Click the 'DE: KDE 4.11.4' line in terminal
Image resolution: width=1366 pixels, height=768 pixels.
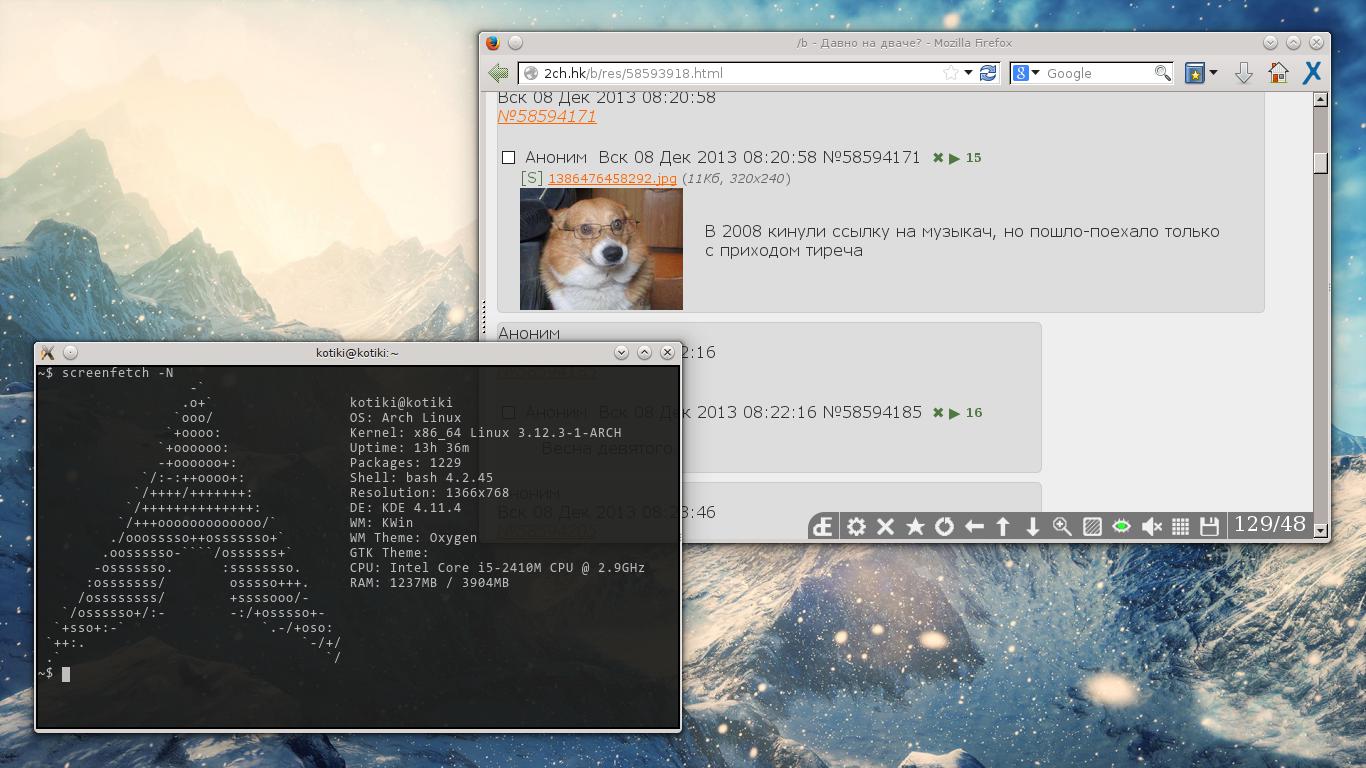[x=405, y=508]
